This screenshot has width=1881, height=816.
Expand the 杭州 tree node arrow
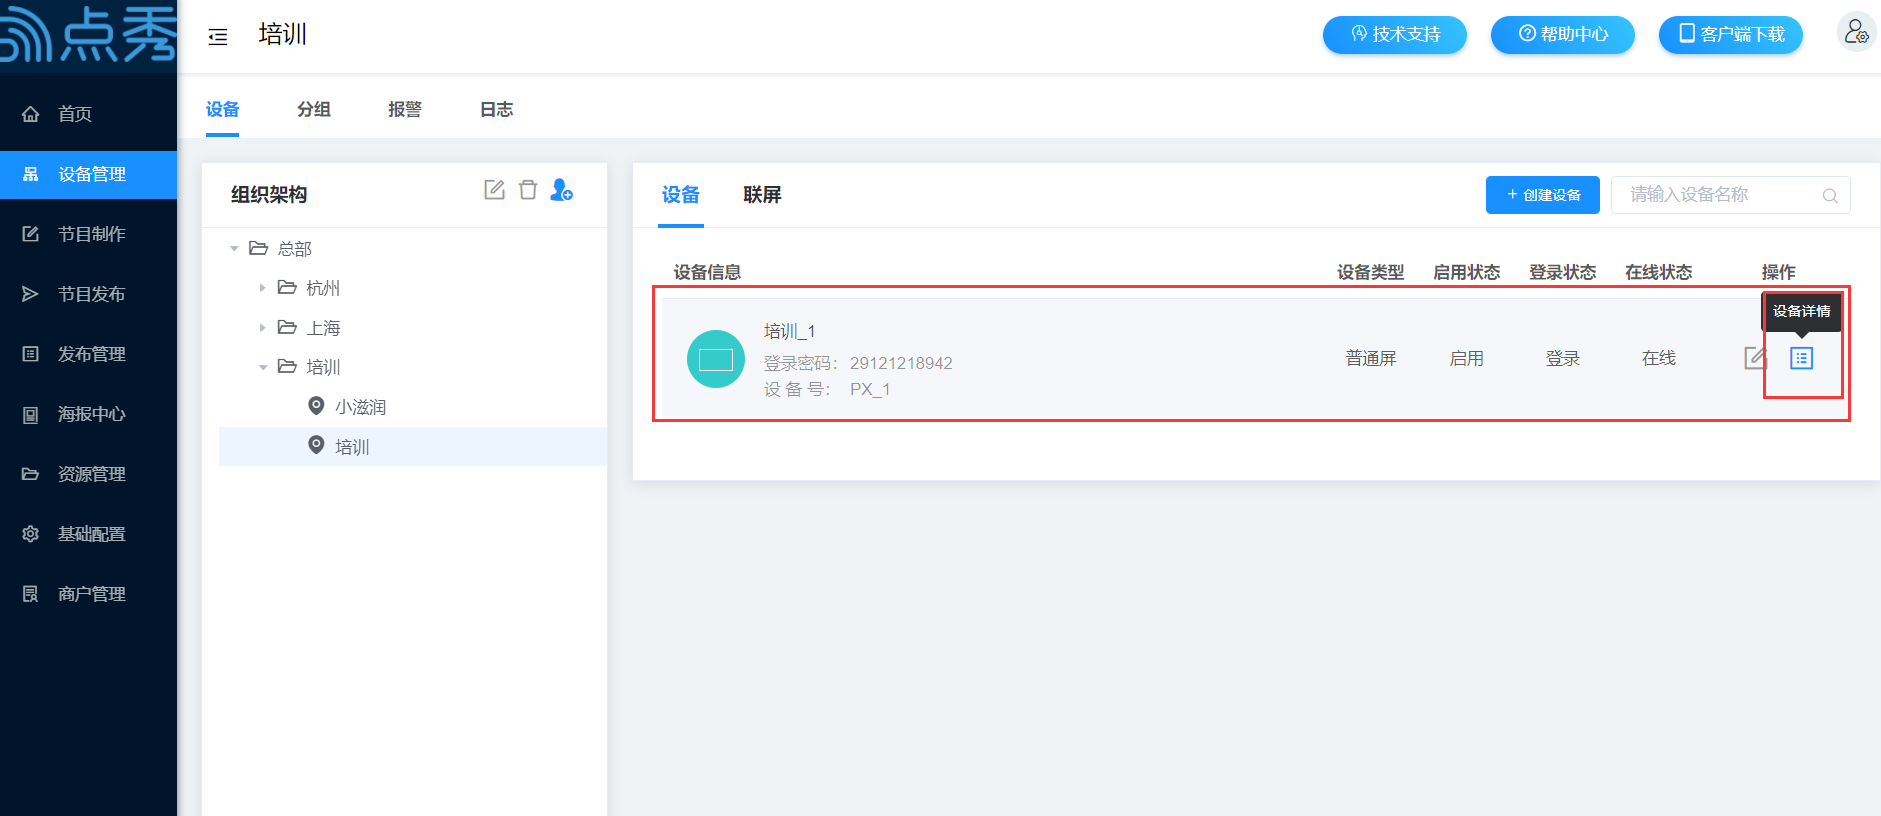pyautogui.click(x=262, y=288)
